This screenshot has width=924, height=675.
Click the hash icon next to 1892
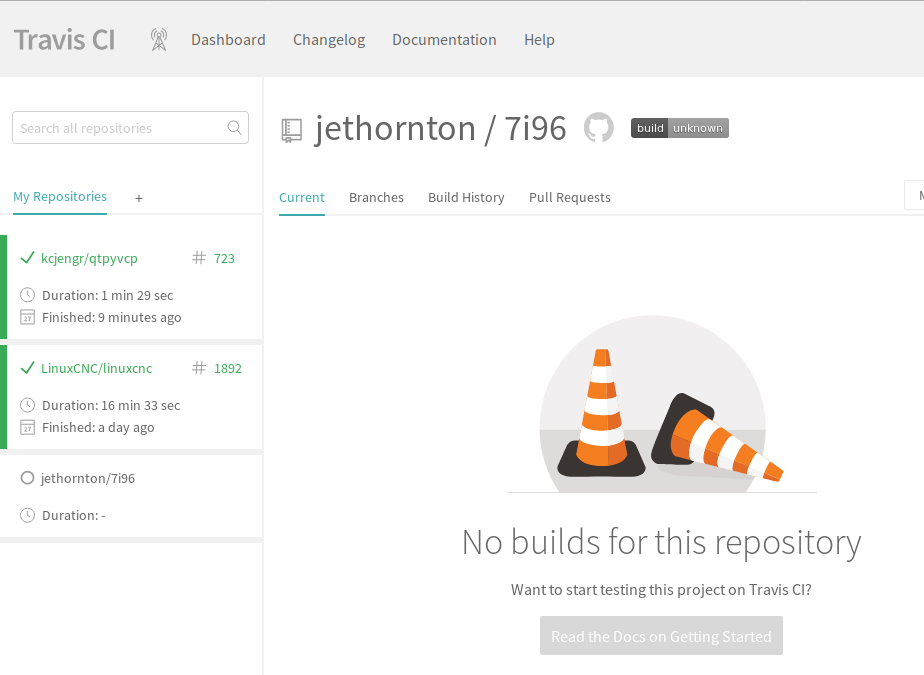(199, 368)
